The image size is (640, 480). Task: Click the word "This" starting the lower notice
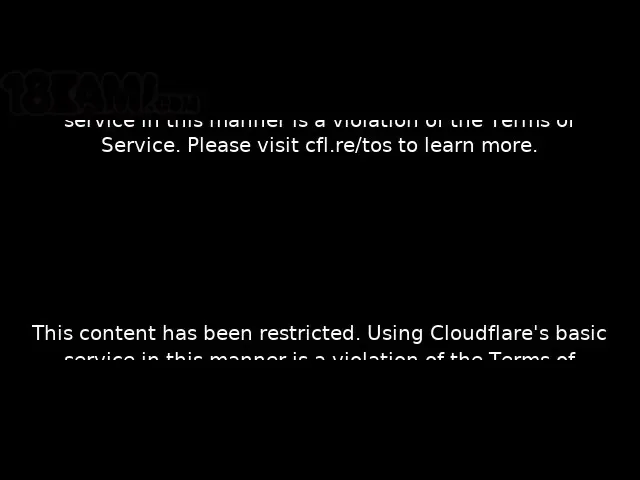click(x=52, y=333)
